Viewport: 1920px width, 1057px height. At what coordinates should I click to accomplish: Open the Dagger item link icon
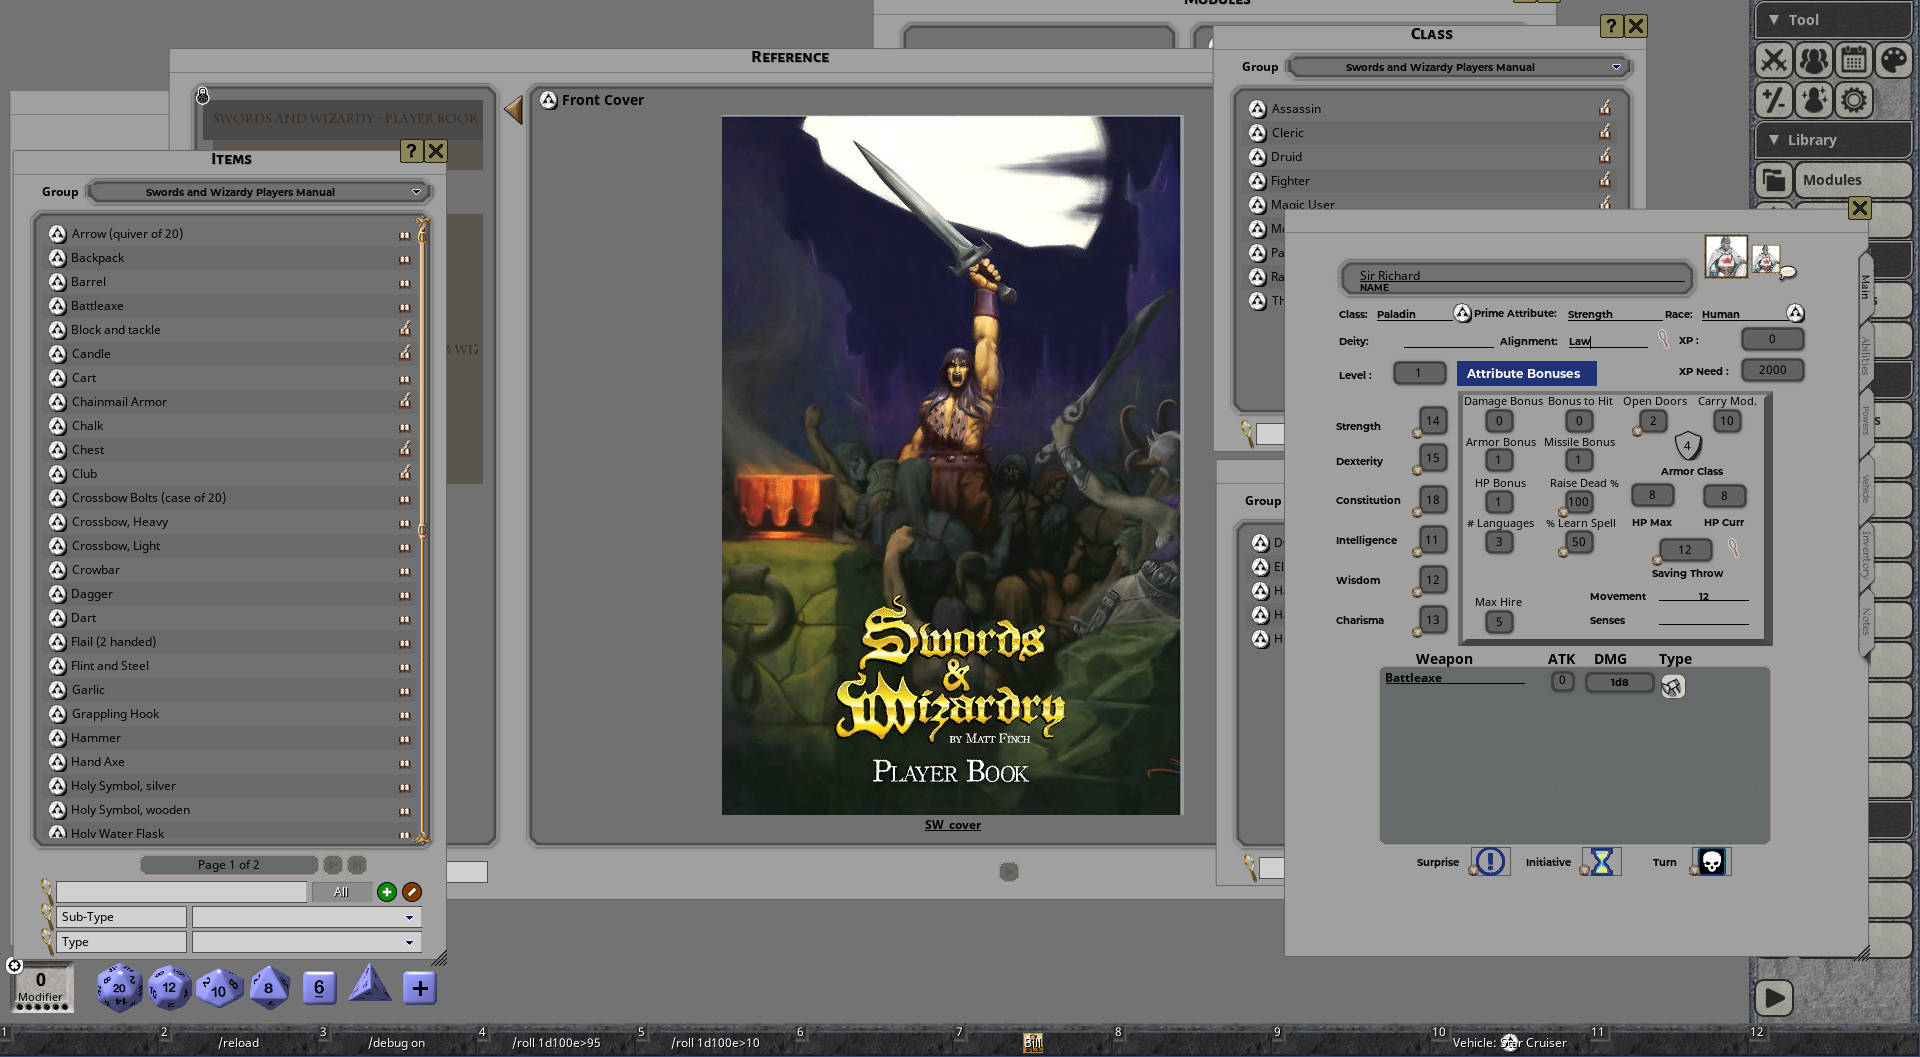coord(58,594)
